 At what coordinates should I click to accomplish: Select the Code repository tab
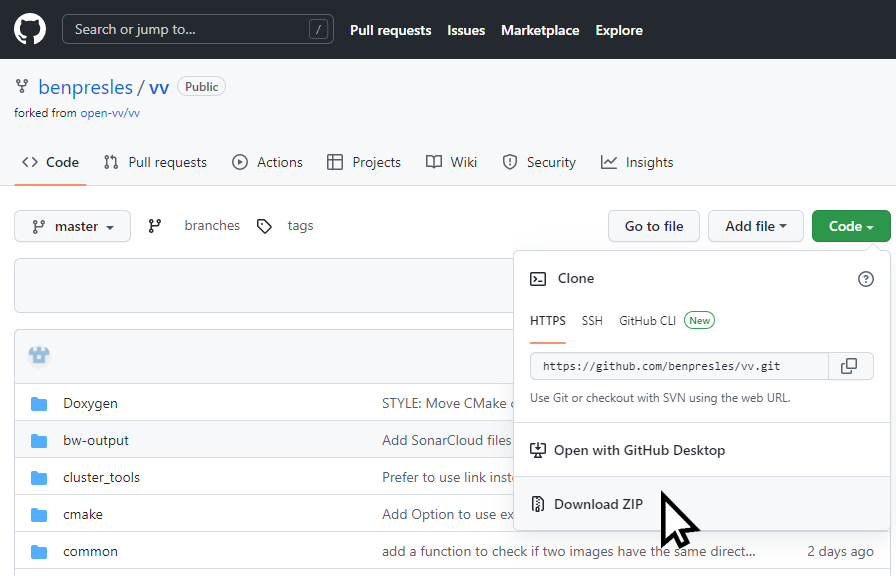coord(50,162)
